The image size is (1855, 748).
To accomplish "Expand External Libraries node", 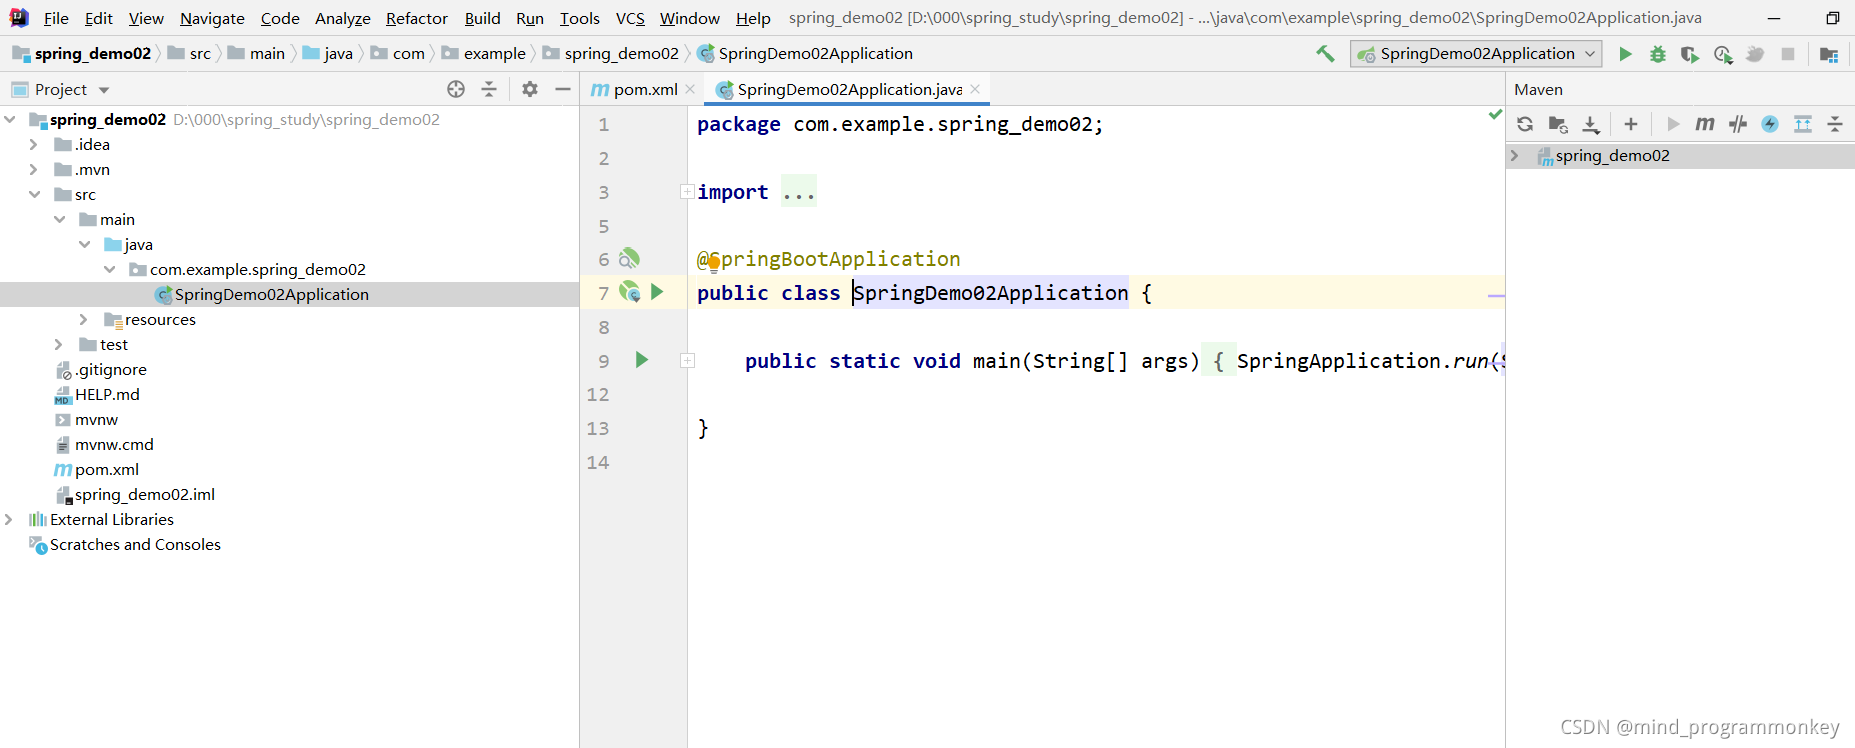I will [9, 519].
